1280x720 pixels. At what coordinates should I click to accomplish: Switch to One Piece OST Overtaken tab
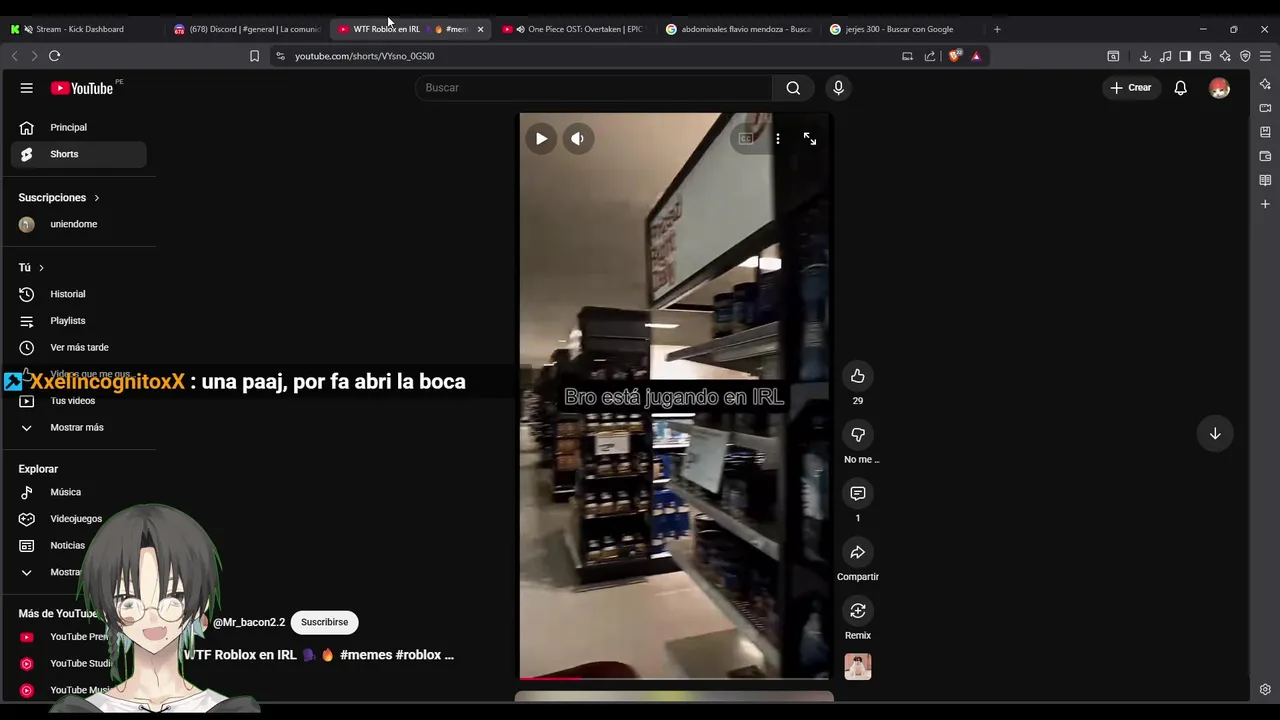574,29
